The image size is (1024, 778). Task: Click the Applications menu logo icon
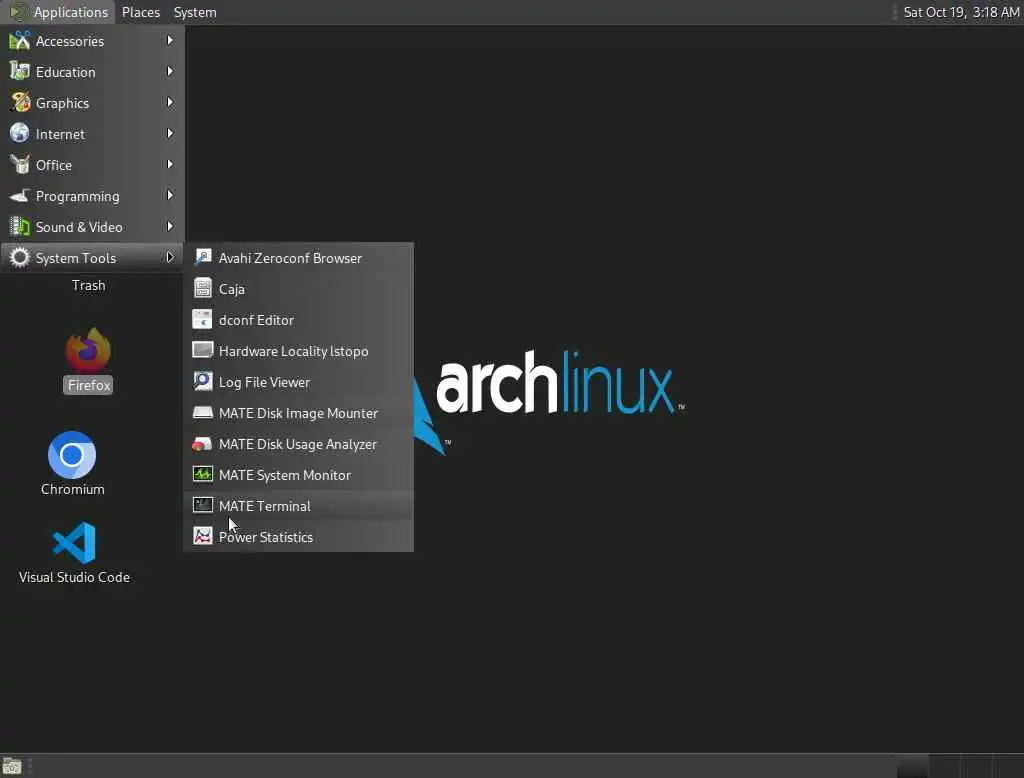[x=18, y=12]
